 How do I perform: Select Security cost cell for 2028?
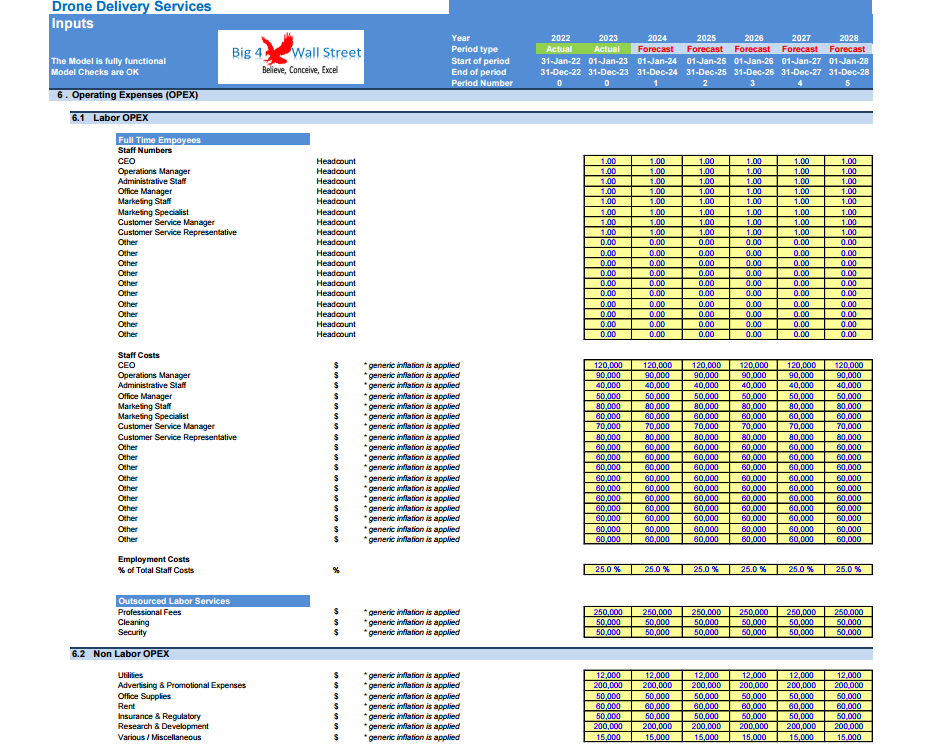pos(848,632)
